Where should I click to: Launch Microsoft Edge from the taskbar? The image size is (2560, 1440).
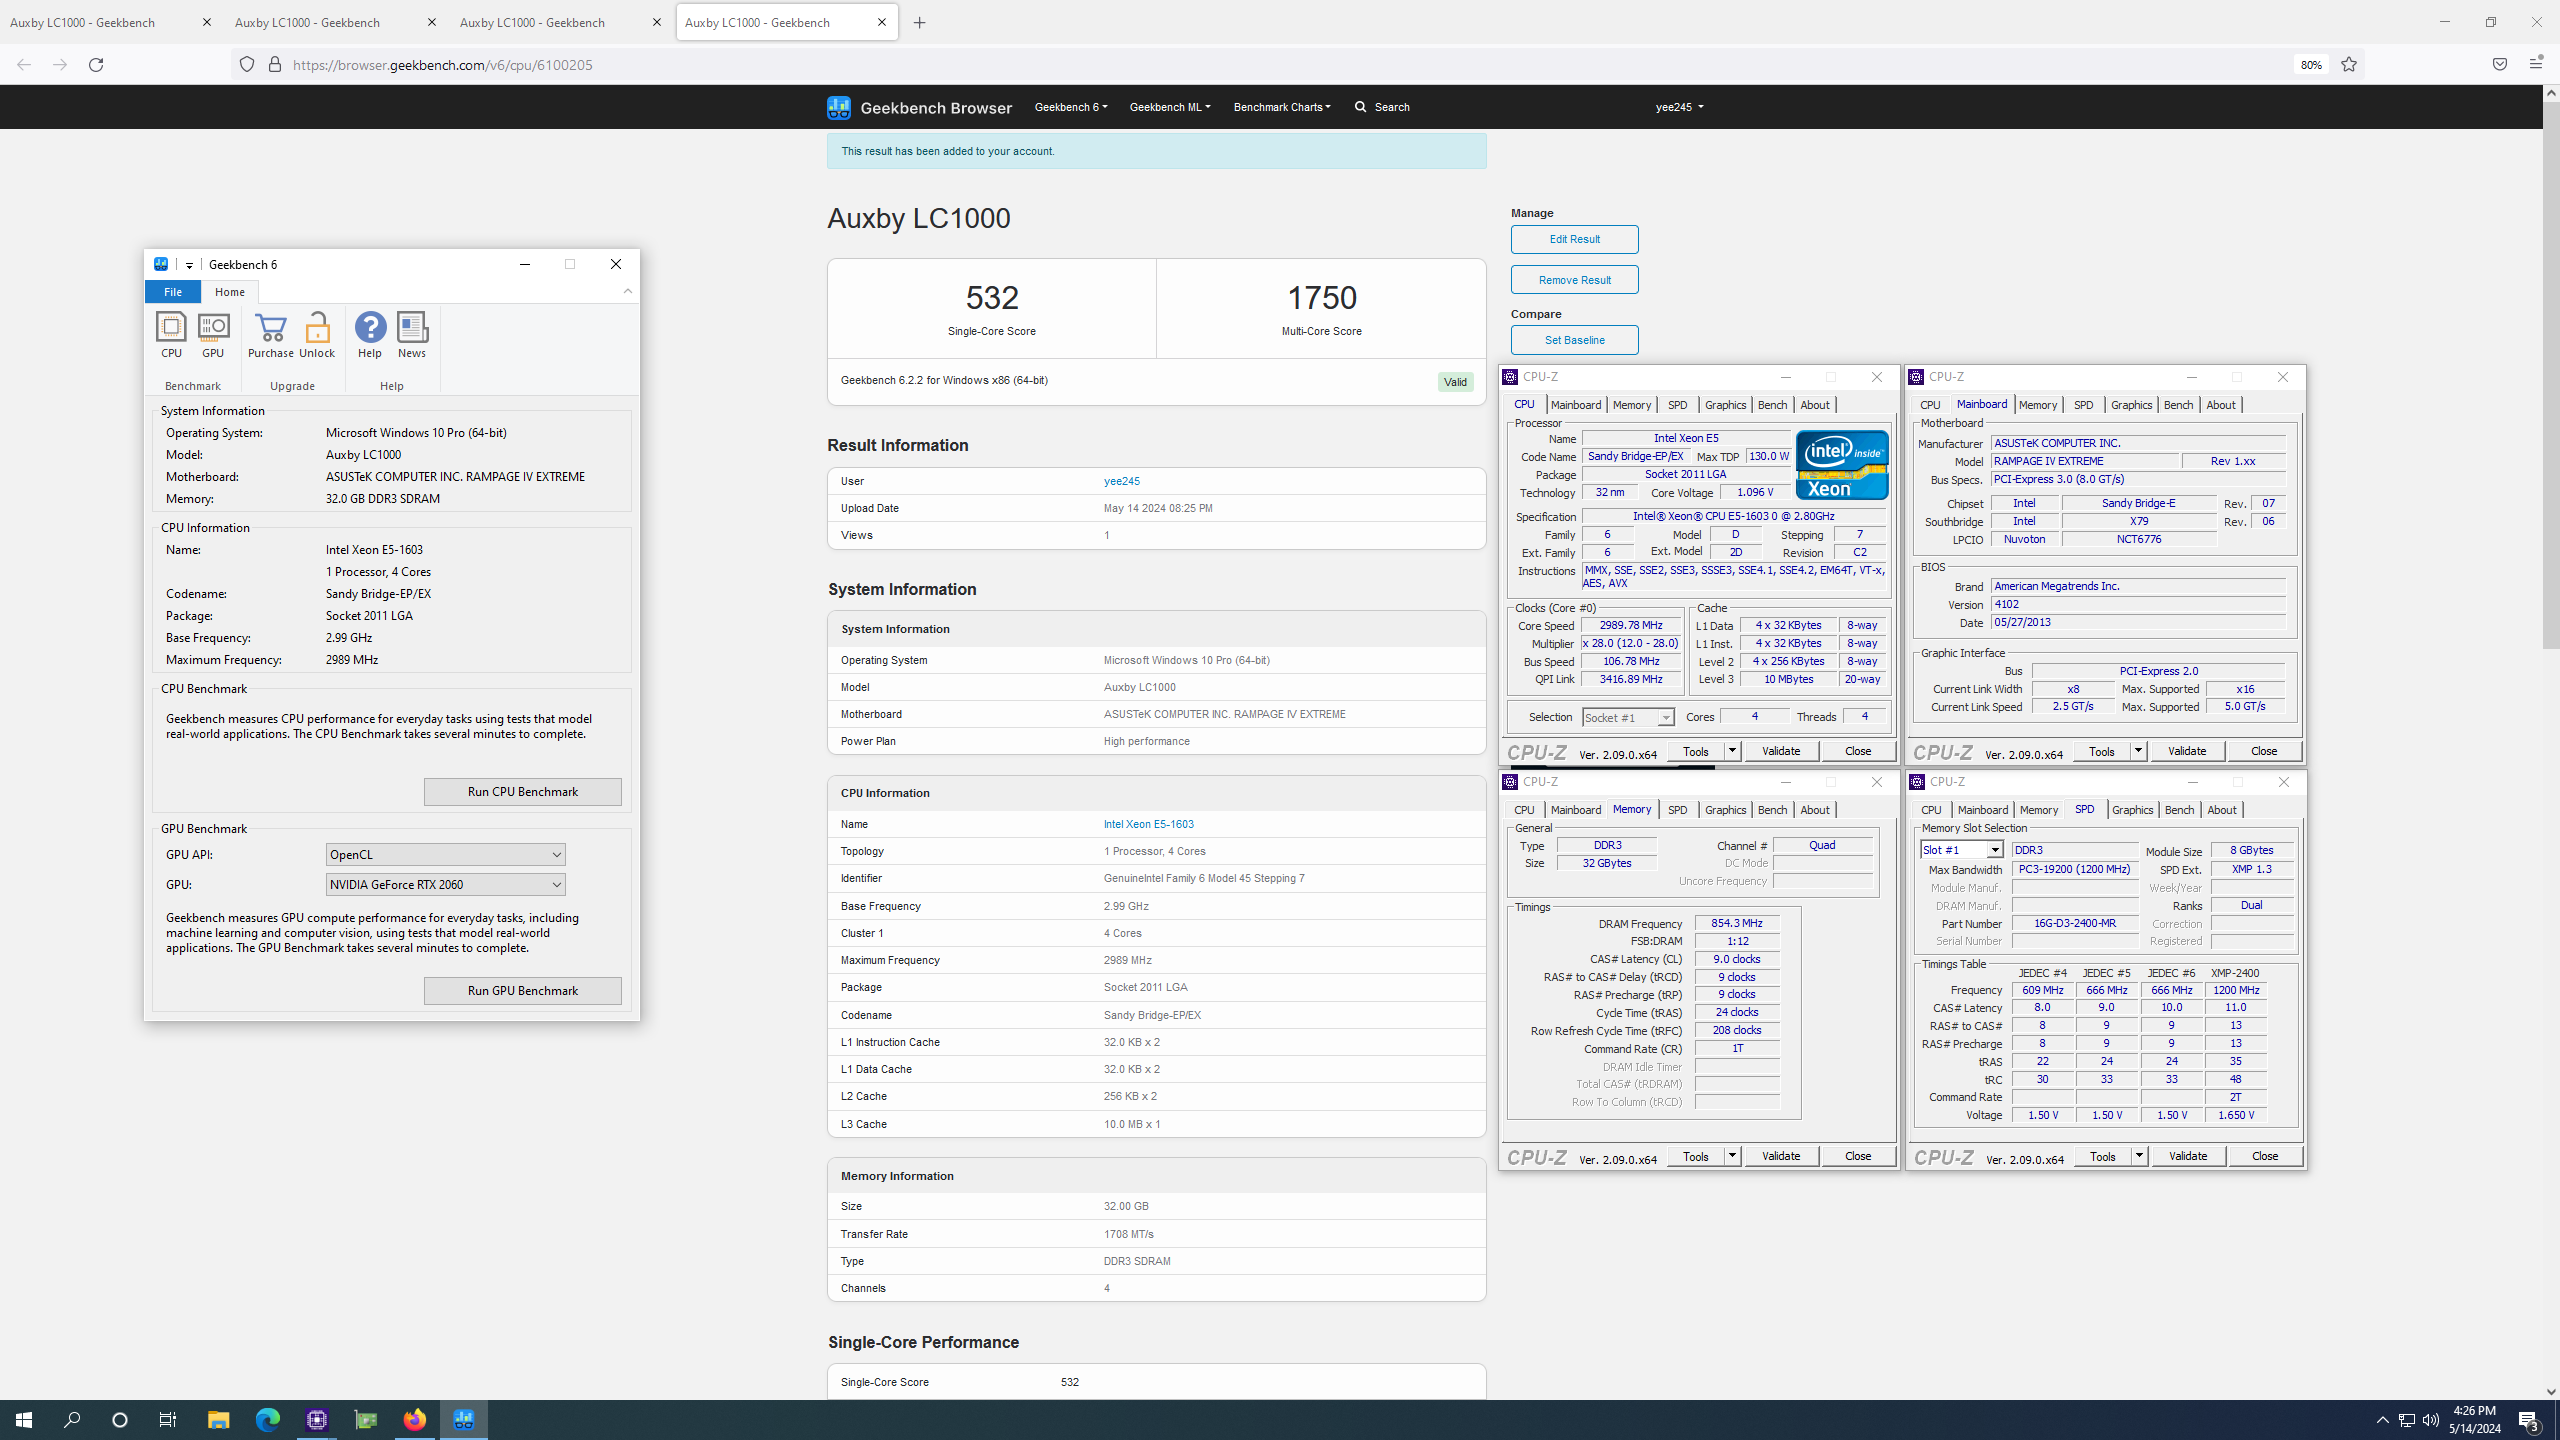(267, 1419)
